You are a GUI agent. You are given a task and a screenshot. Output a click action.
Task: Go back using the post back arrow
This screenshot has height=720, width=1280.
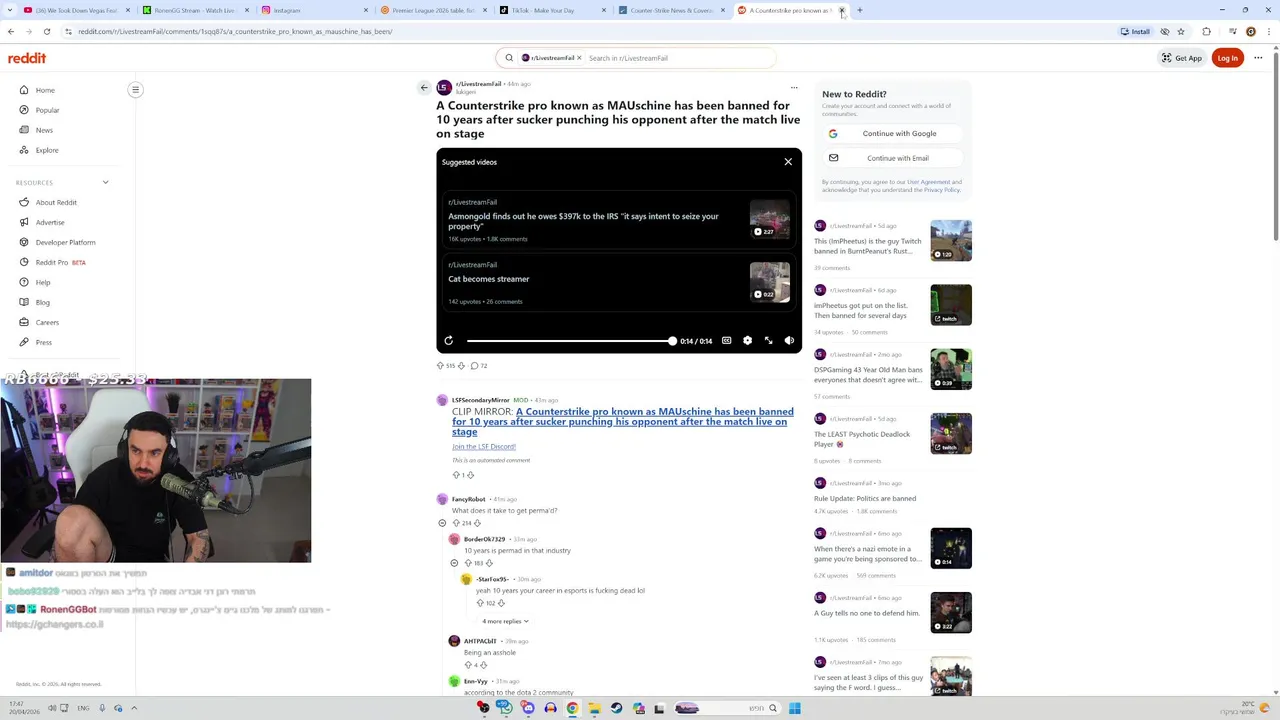pos(424,88)
